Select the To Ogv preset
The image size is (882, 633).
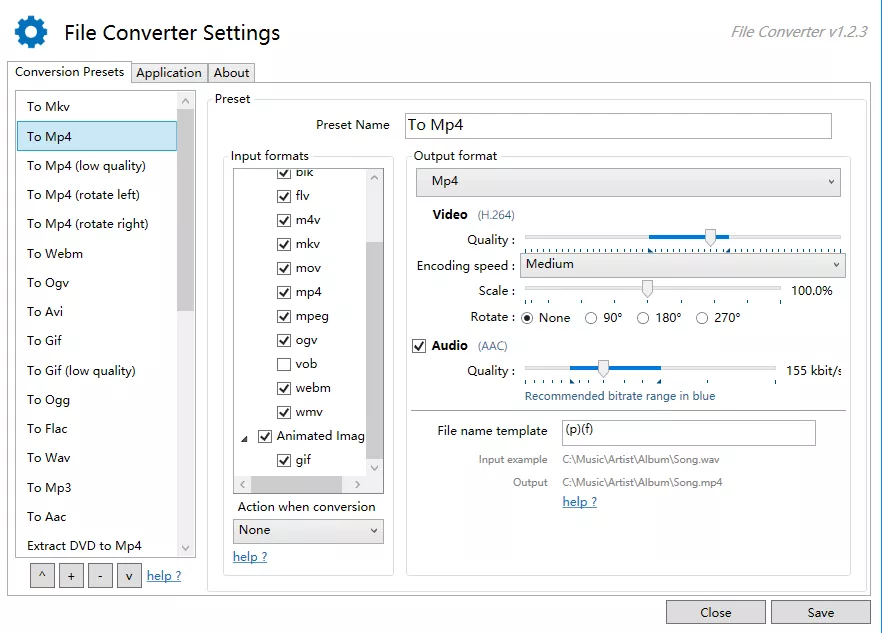point(97,282)
